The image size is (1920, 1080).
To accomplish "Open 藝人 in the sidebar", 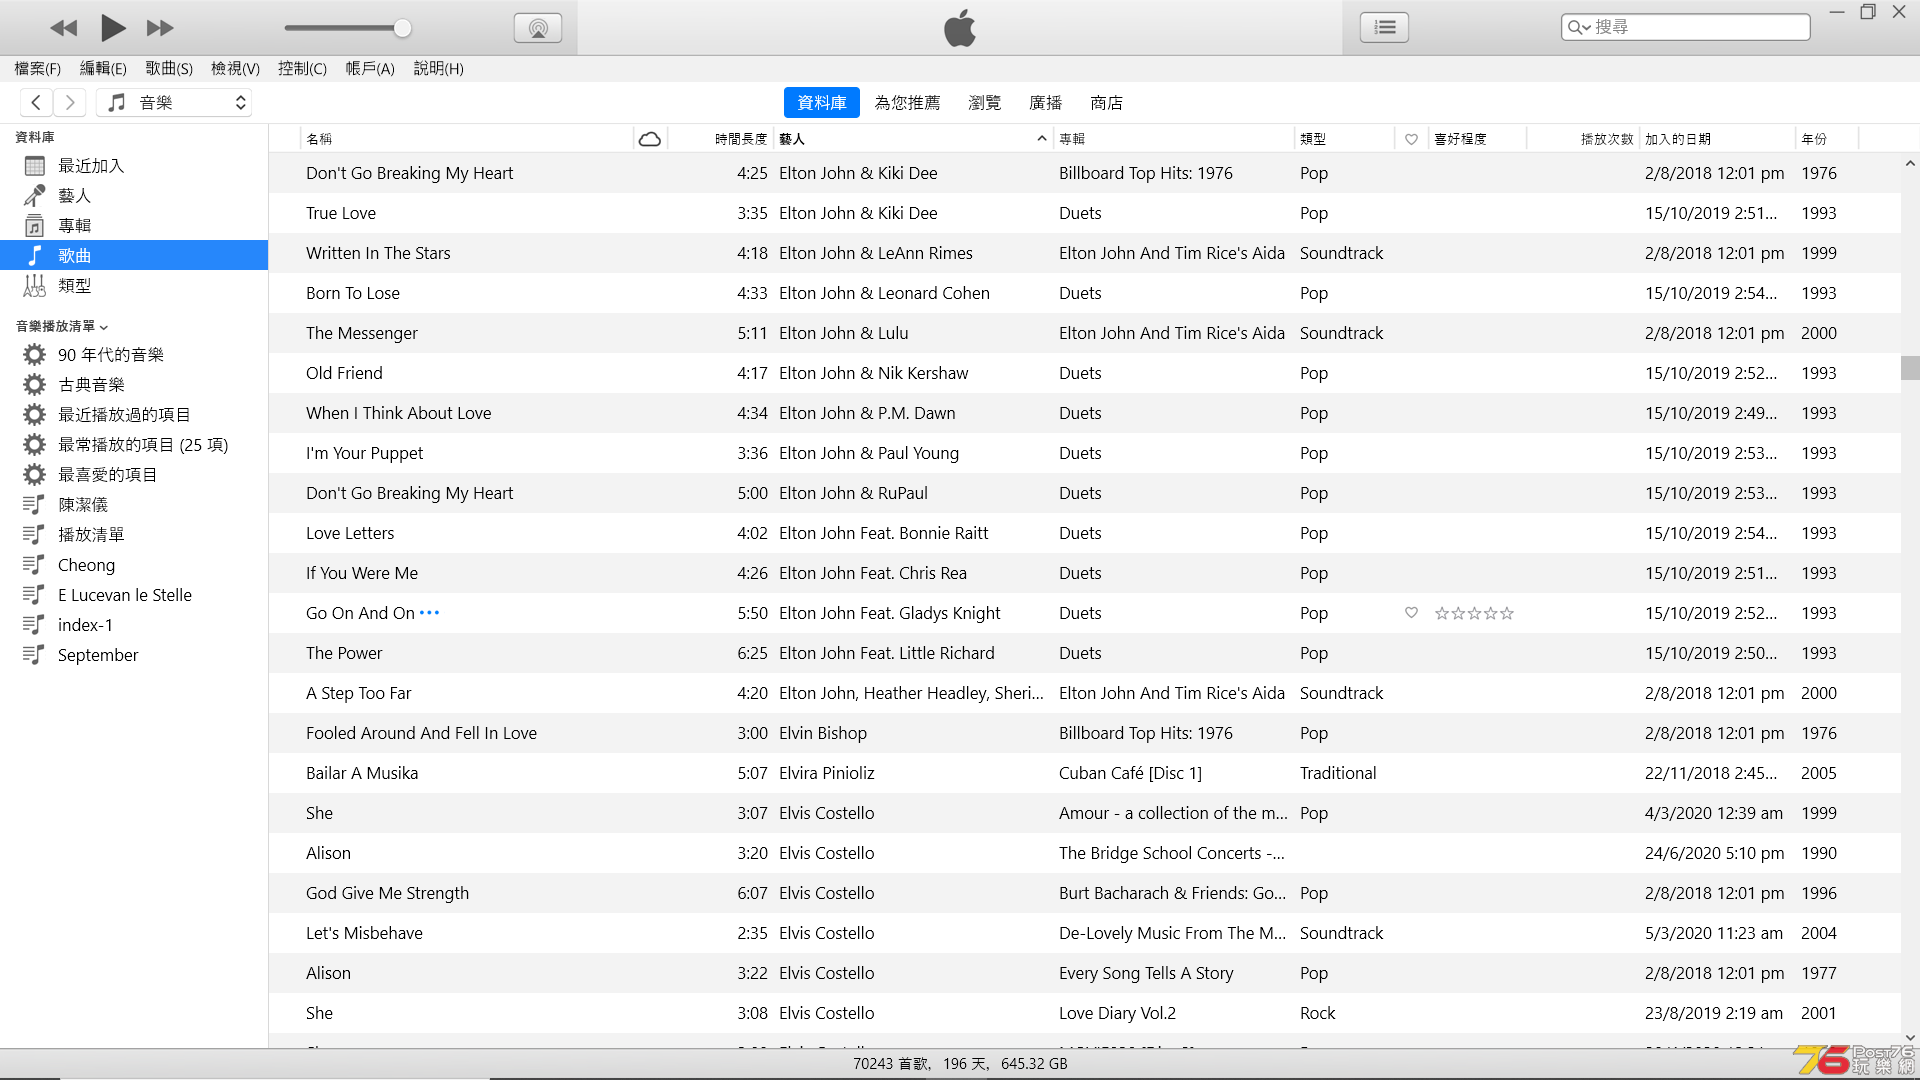I will point(134,196).
